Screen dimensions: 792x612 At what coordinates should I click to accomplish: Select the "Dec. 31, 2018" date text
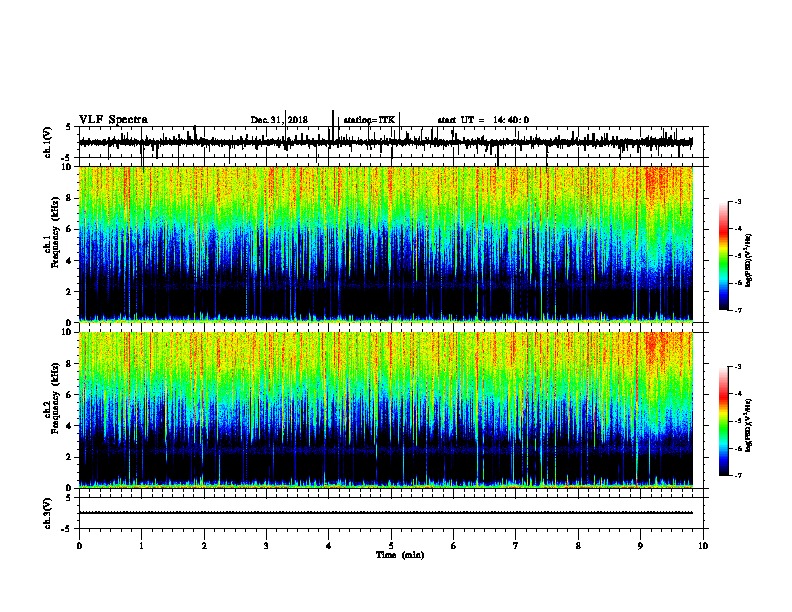(279, 120)
